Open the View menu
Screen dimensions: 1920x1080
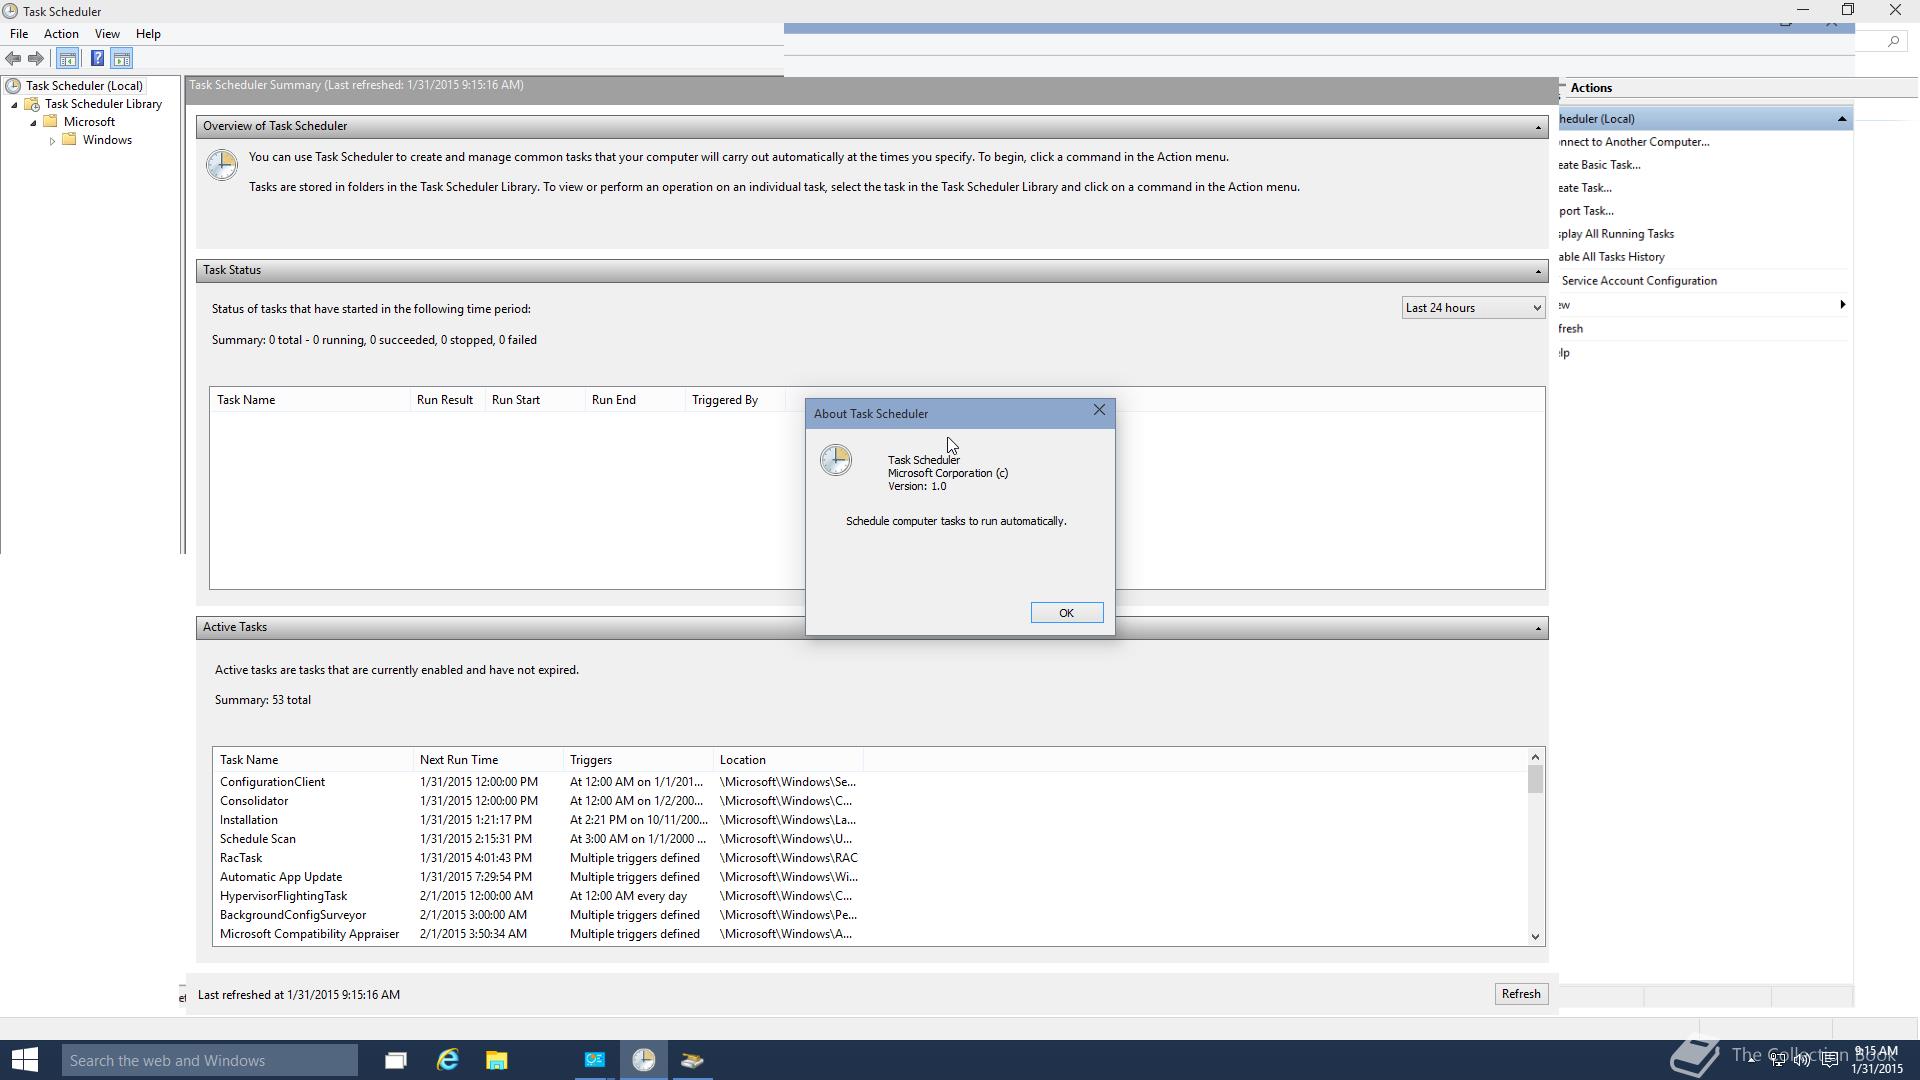tap(107, 34)
